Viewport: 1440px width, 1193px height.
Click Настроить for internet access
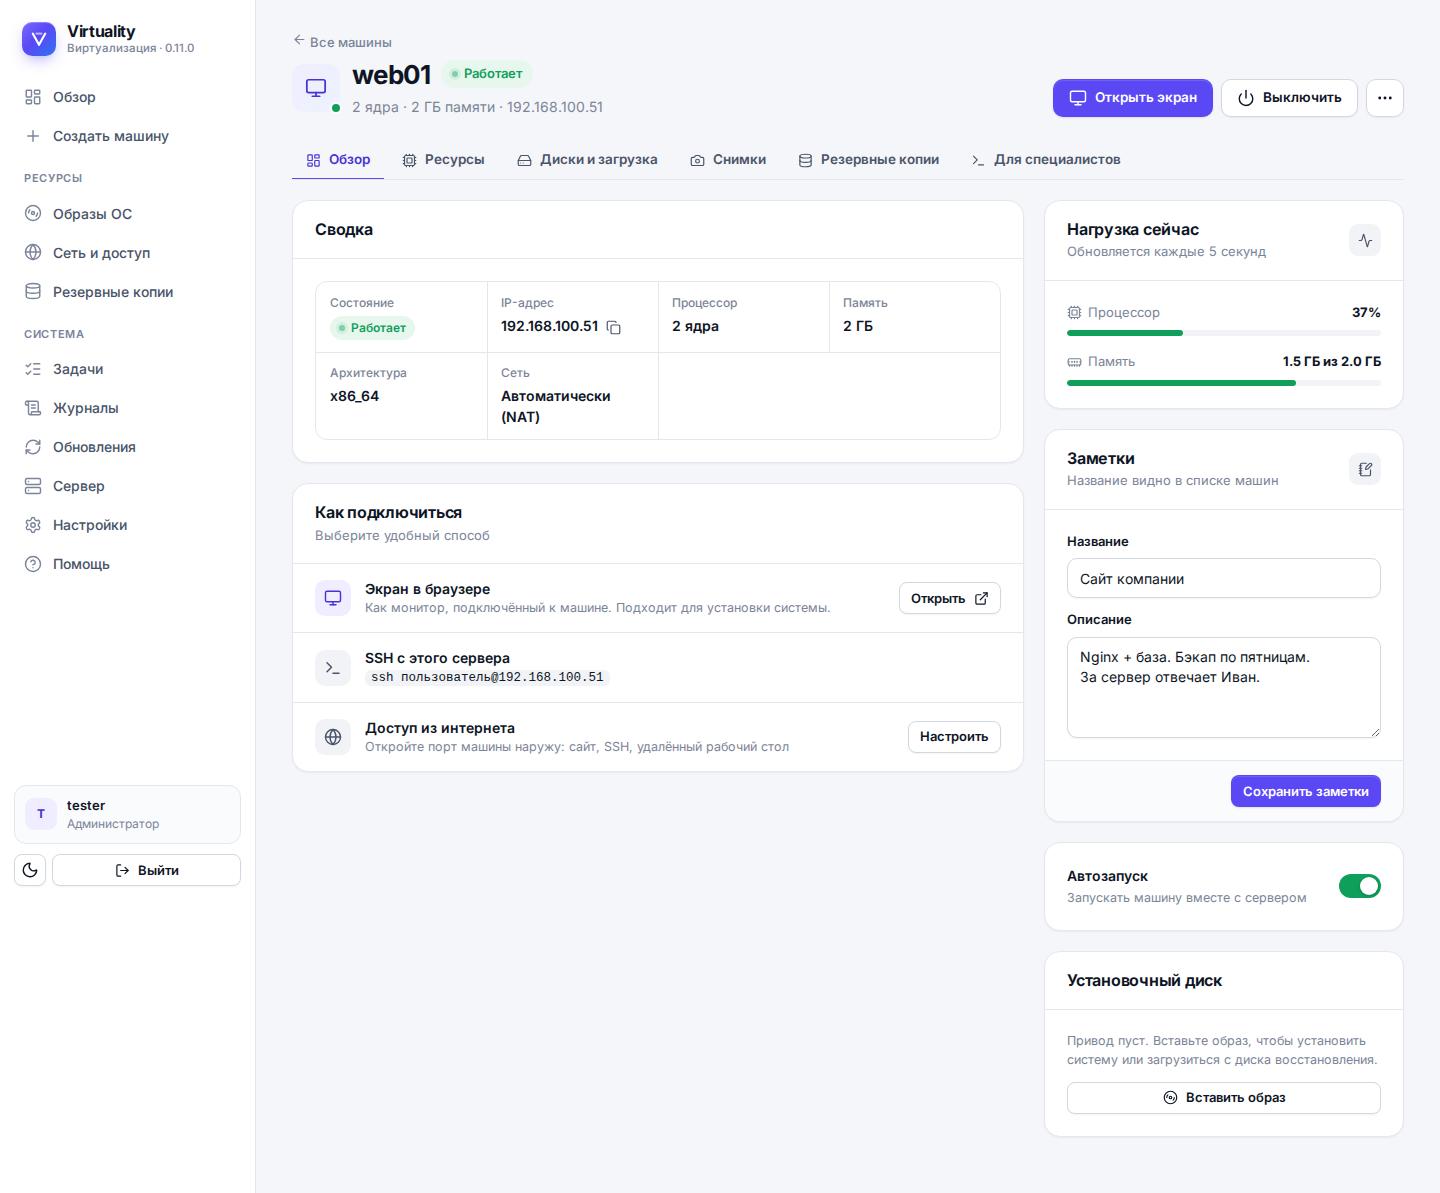[x=954, y=737]
